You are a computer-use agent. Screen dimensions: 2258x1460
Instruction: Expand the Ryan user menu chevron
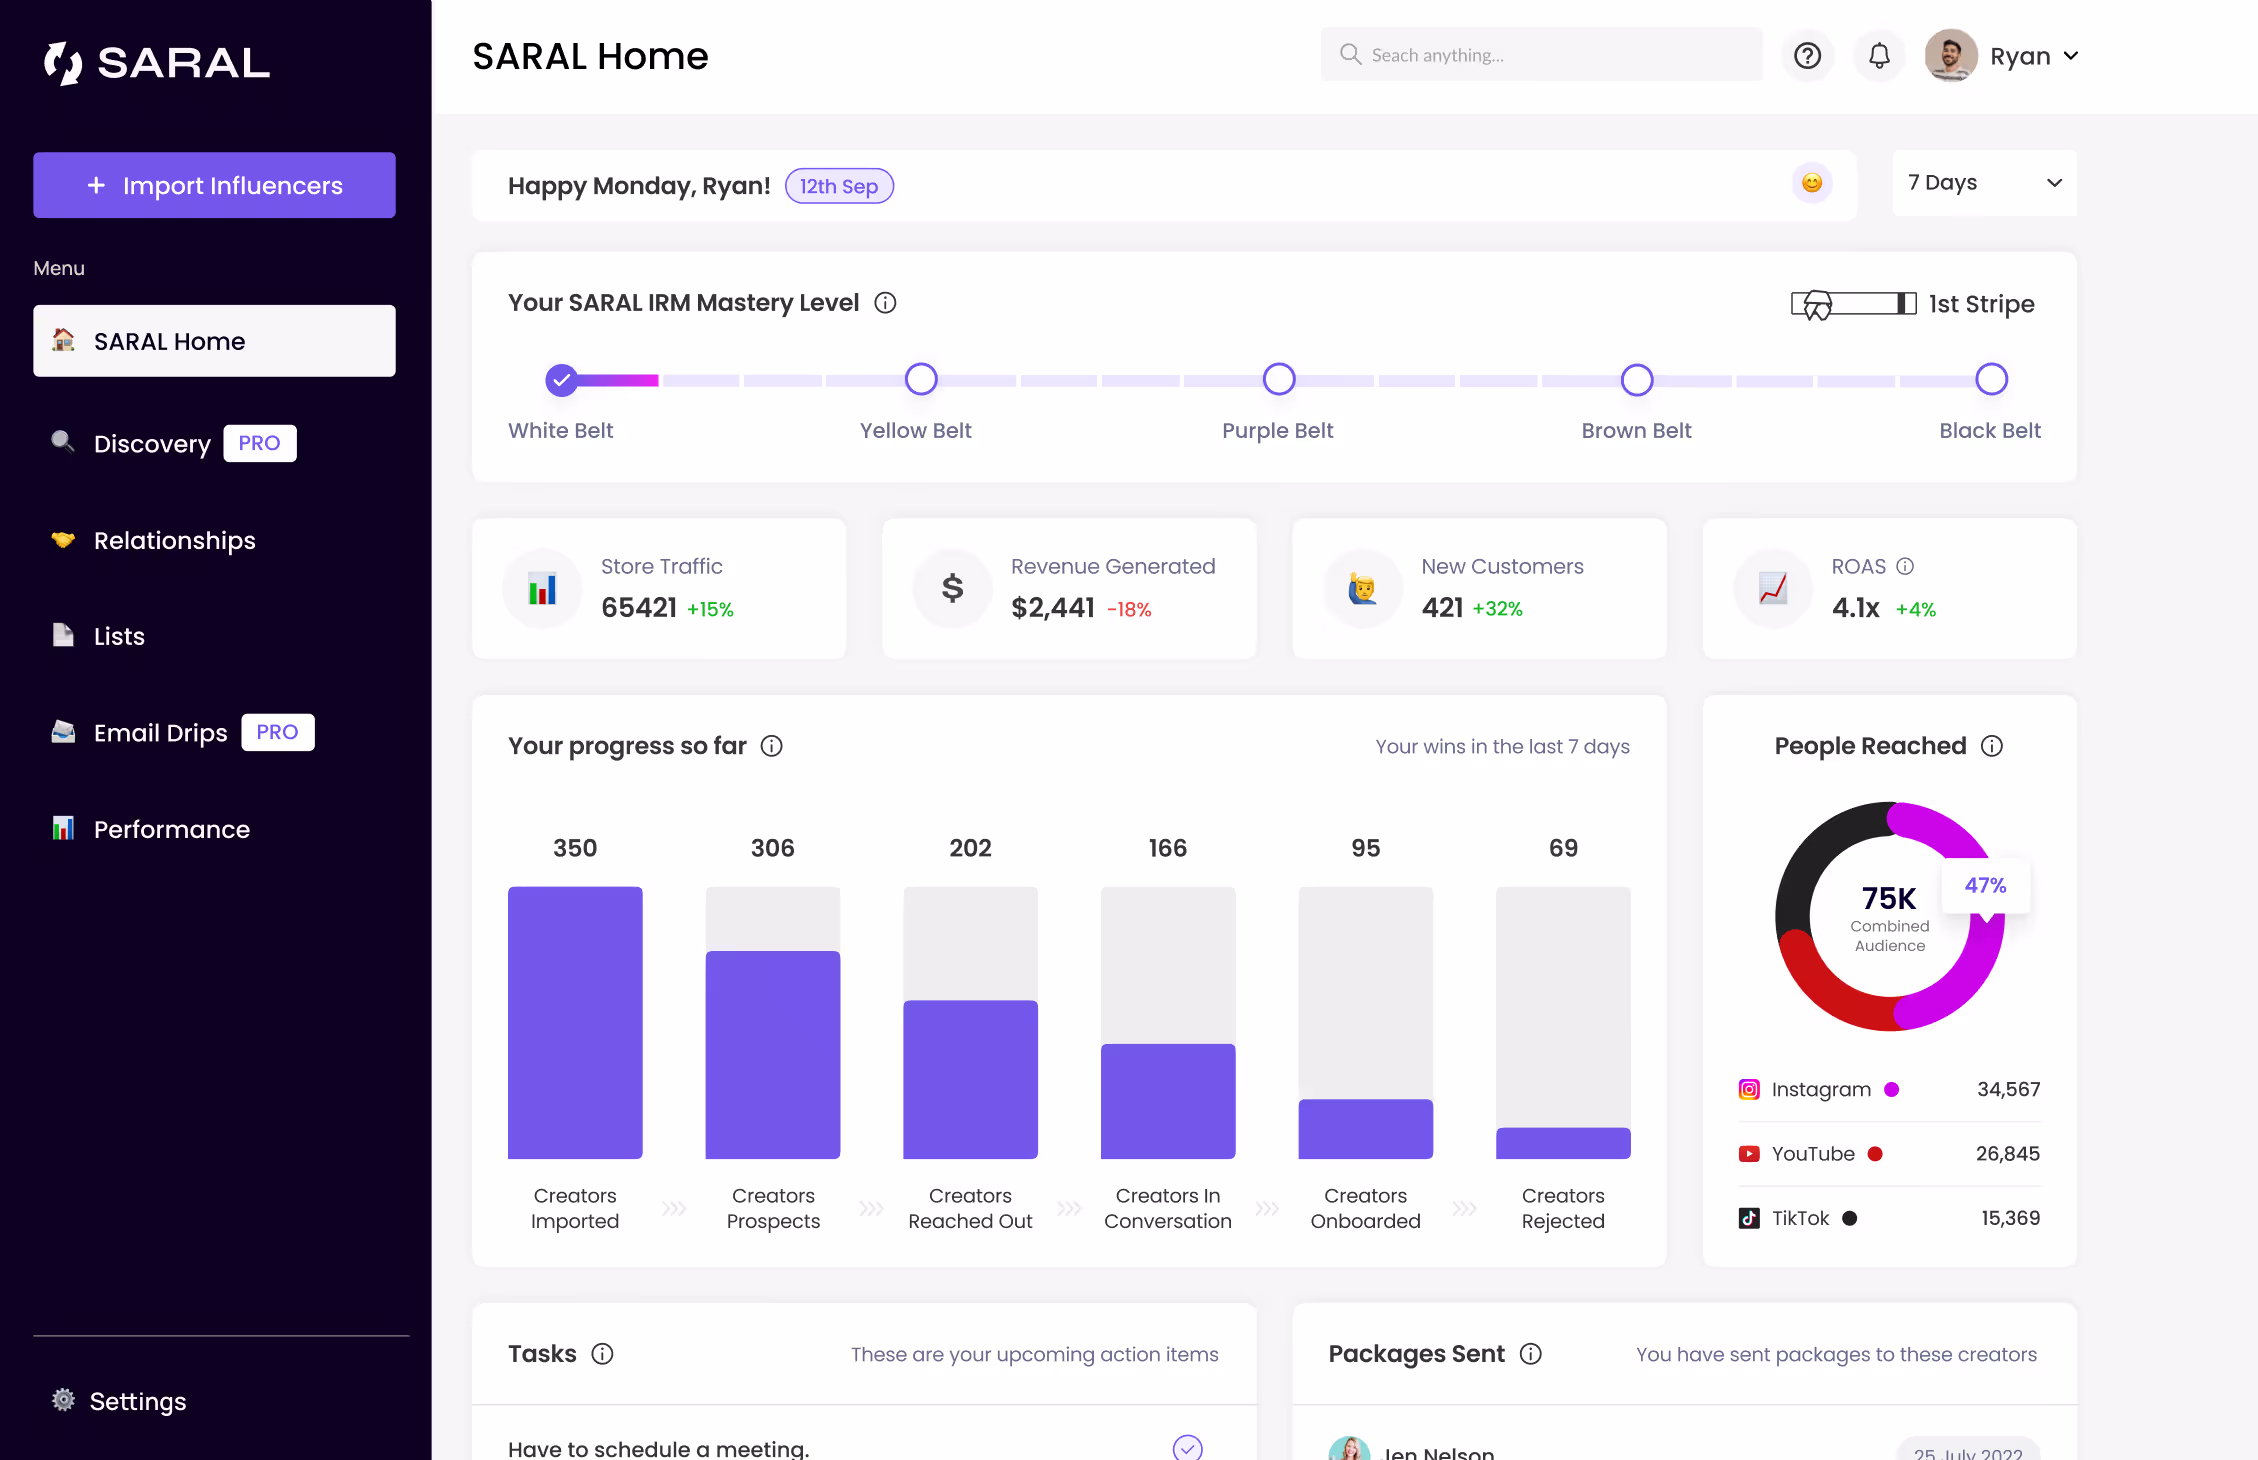[2071, 56]
